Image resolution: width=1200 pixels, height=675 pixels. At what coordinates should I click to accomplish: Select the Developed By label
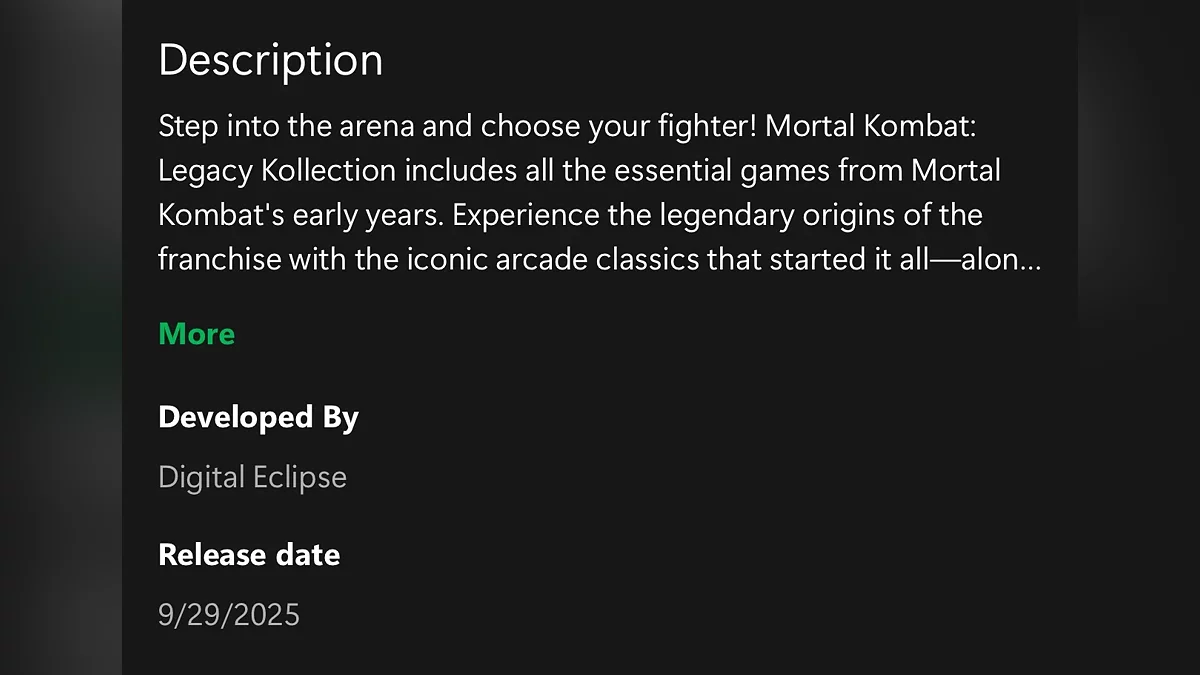258,417
